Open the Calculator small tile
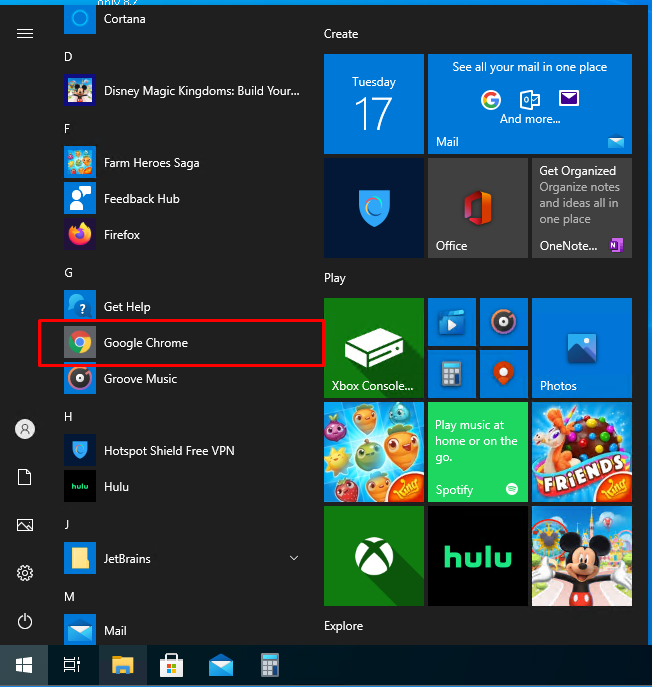 452,374
